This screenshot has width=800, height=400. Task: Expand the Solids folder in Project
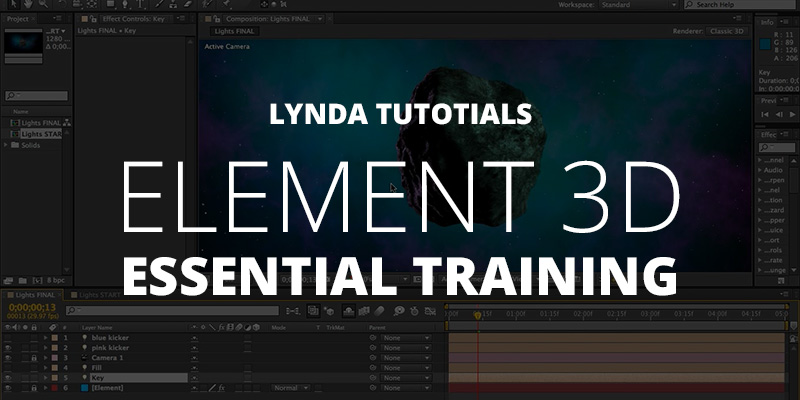pyautogui.click(x=6, y=145)
